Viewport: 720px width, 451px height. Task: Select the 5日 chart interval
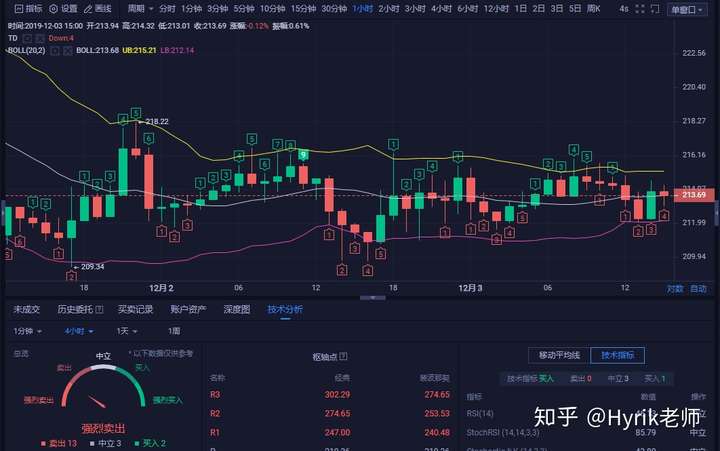(x=575, y=8)
